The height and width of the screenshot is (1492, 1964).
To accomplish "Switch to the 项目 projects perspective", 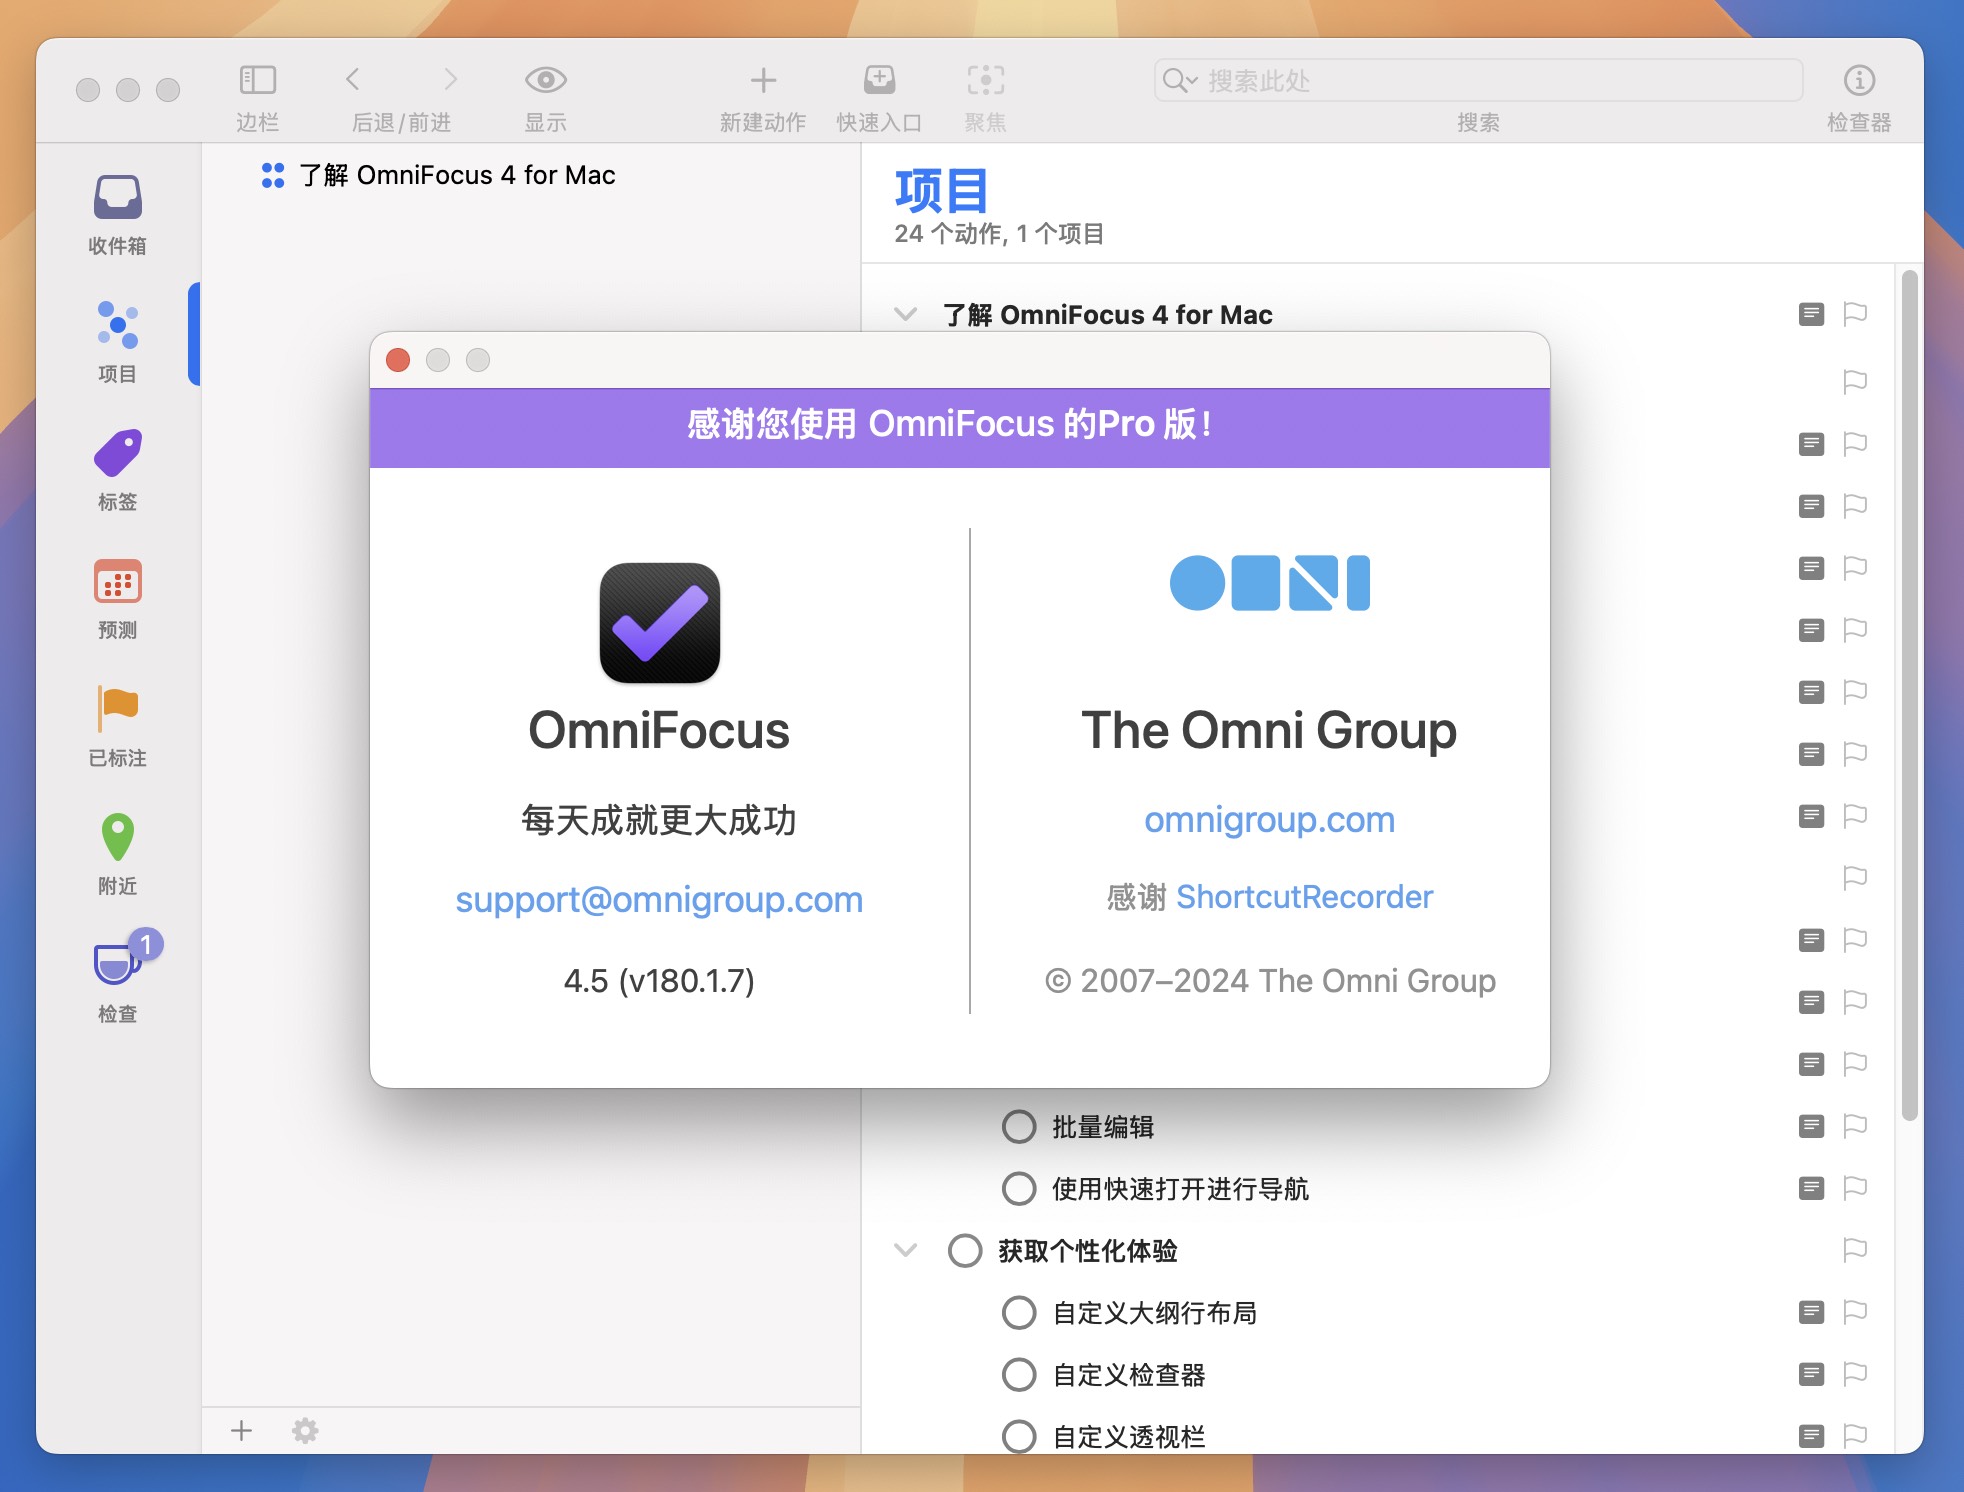I will tap(117, 342).
